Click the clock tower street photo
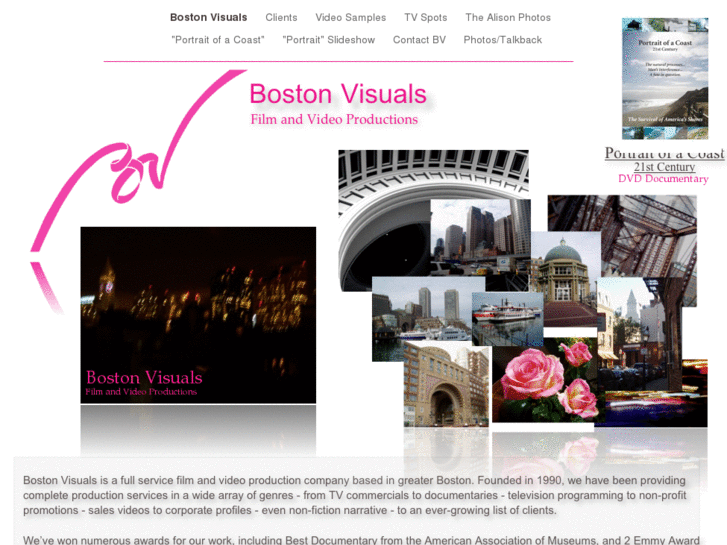 tap(639, 334)
